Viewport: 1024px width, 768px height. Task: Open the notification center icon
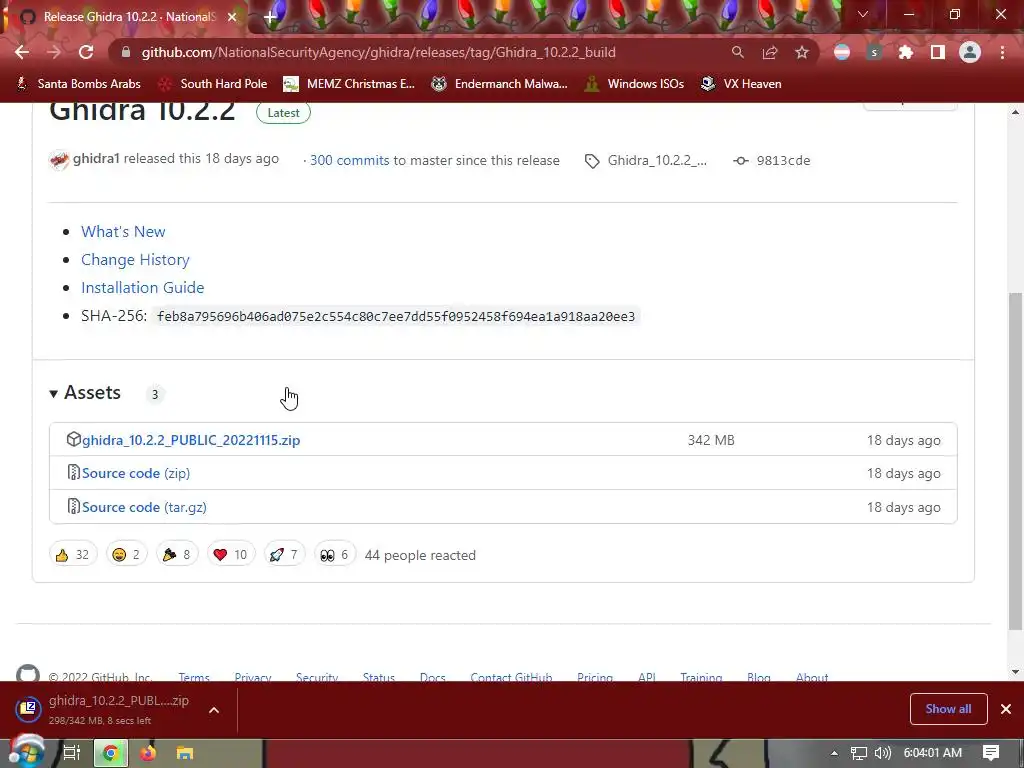point(991,753)
